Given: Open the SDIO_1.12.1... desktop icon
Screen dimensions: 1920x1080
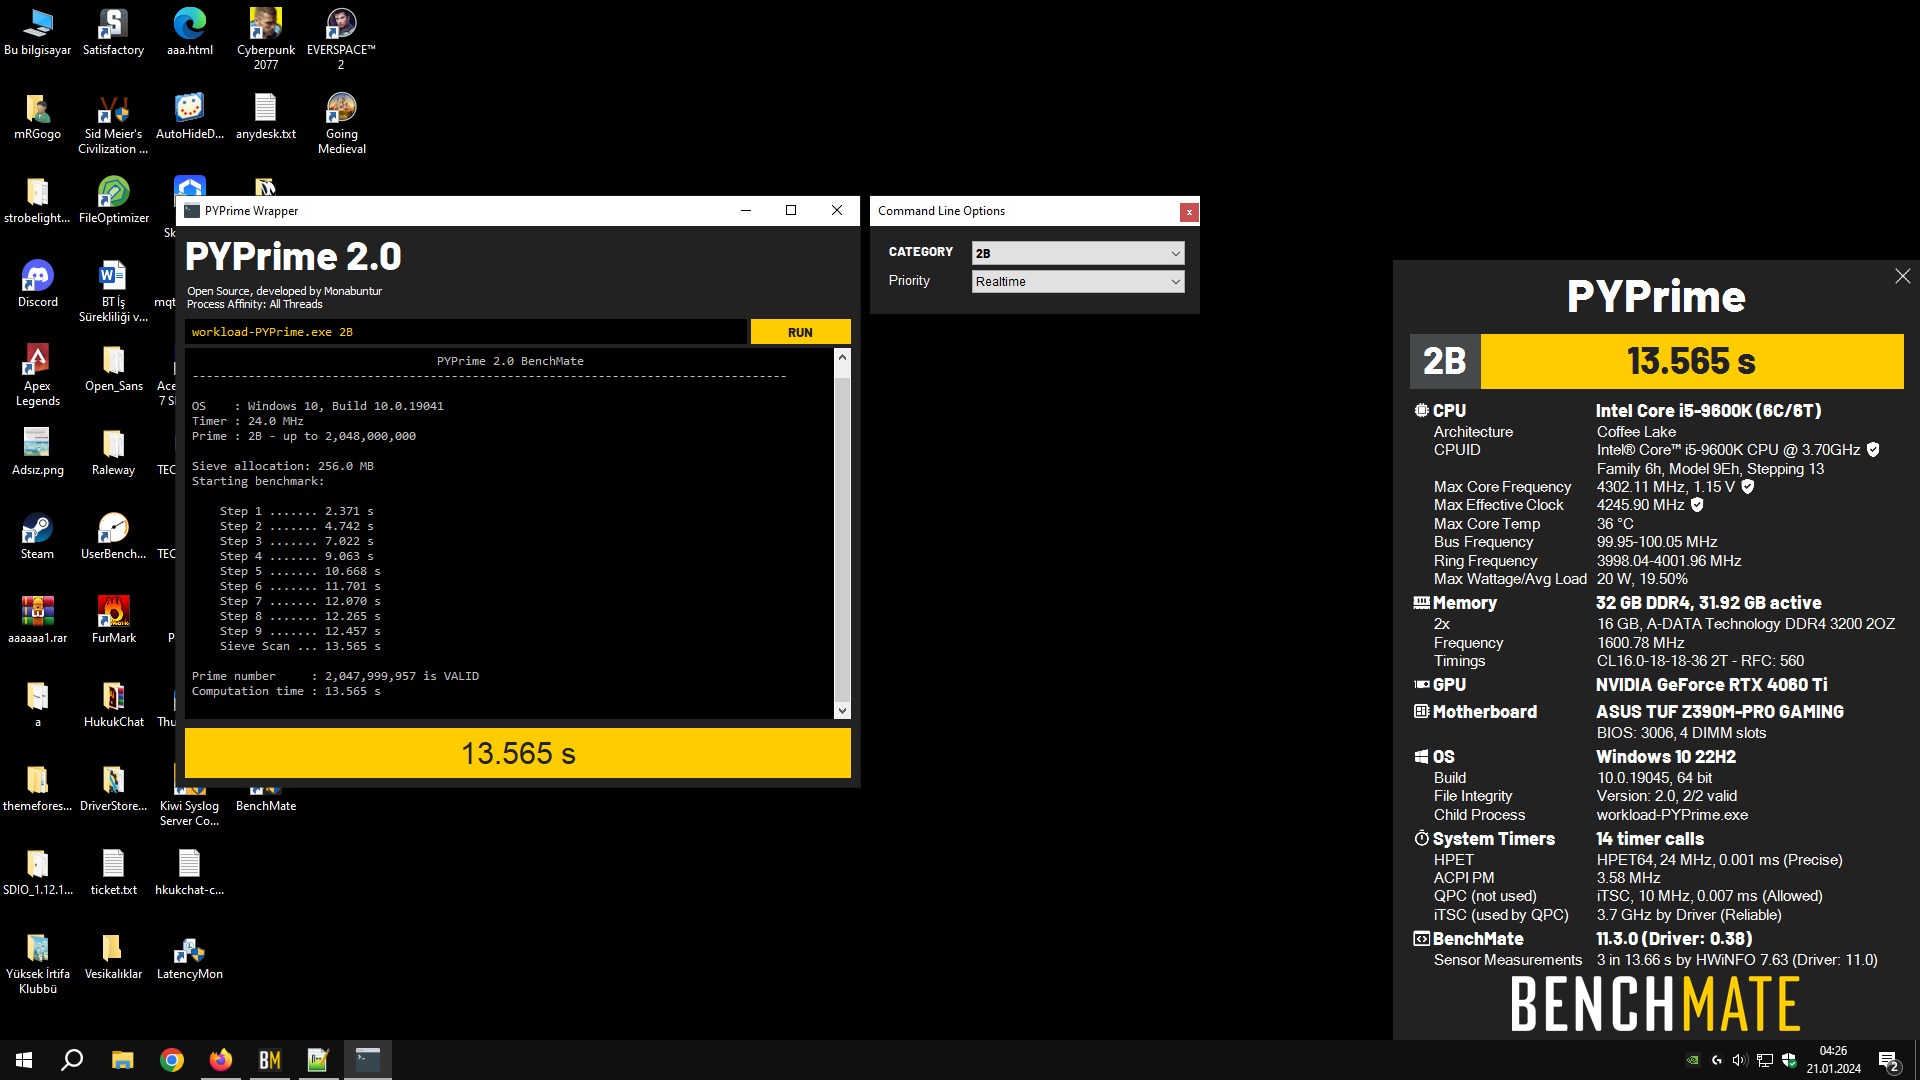Looking at the screenshot, I should (37, 872).
